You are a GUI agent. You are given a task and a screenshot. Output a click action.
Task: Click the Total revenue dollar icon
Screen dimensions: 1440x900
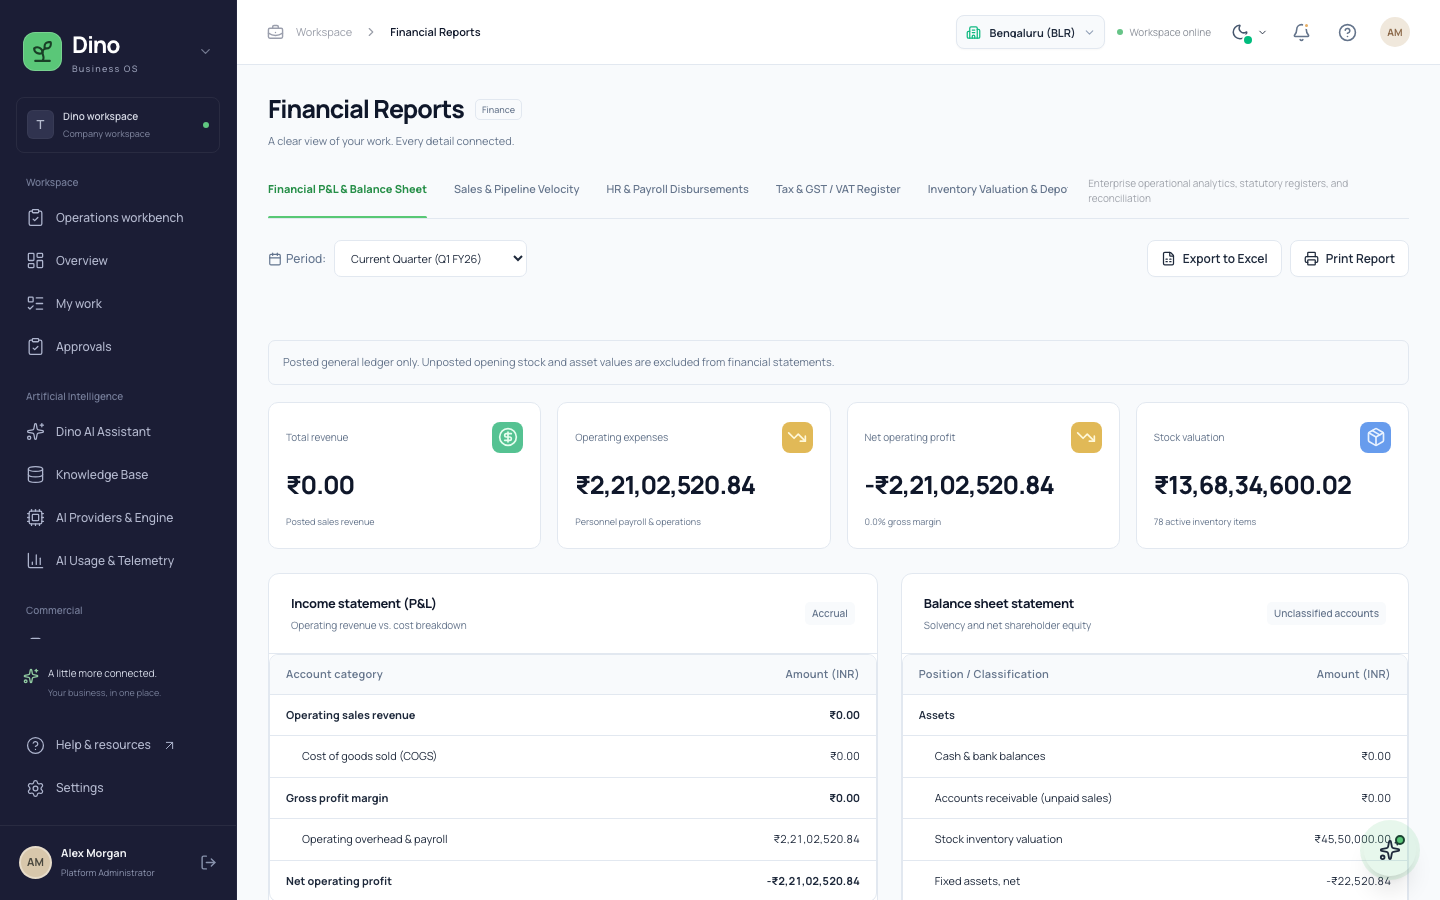507,437
